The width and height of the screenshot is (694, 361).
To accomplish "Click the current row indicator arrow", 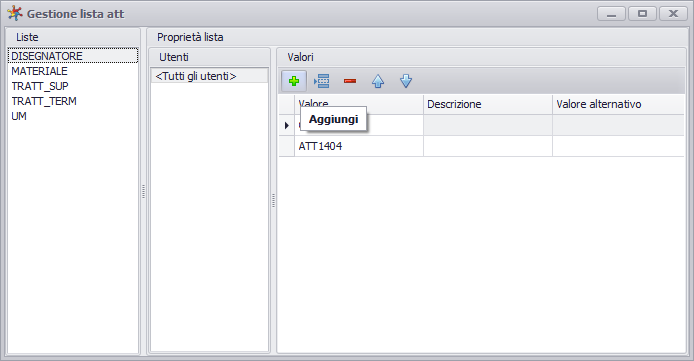I will click(287, 126).
